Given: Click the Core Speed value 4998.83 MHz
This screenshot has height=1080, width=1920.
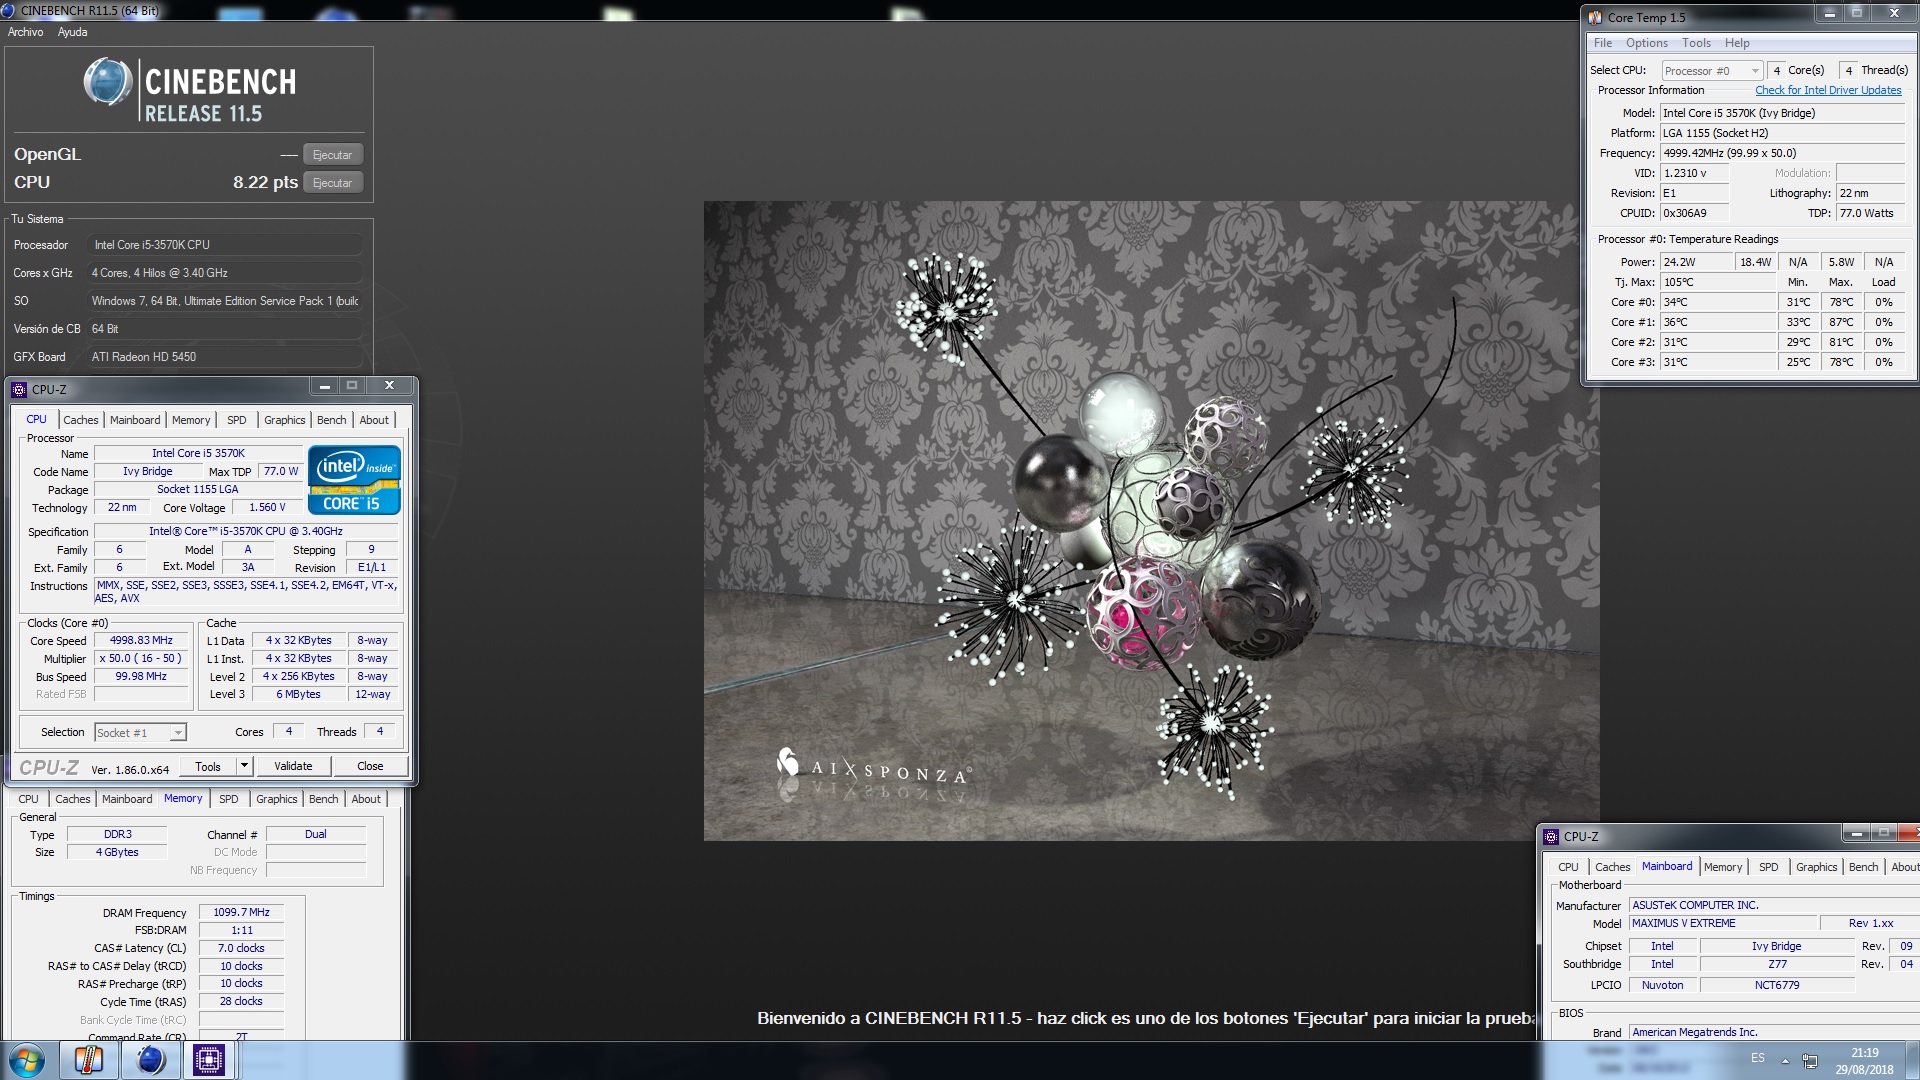Looking at the screenshot, I should (141, 641).
